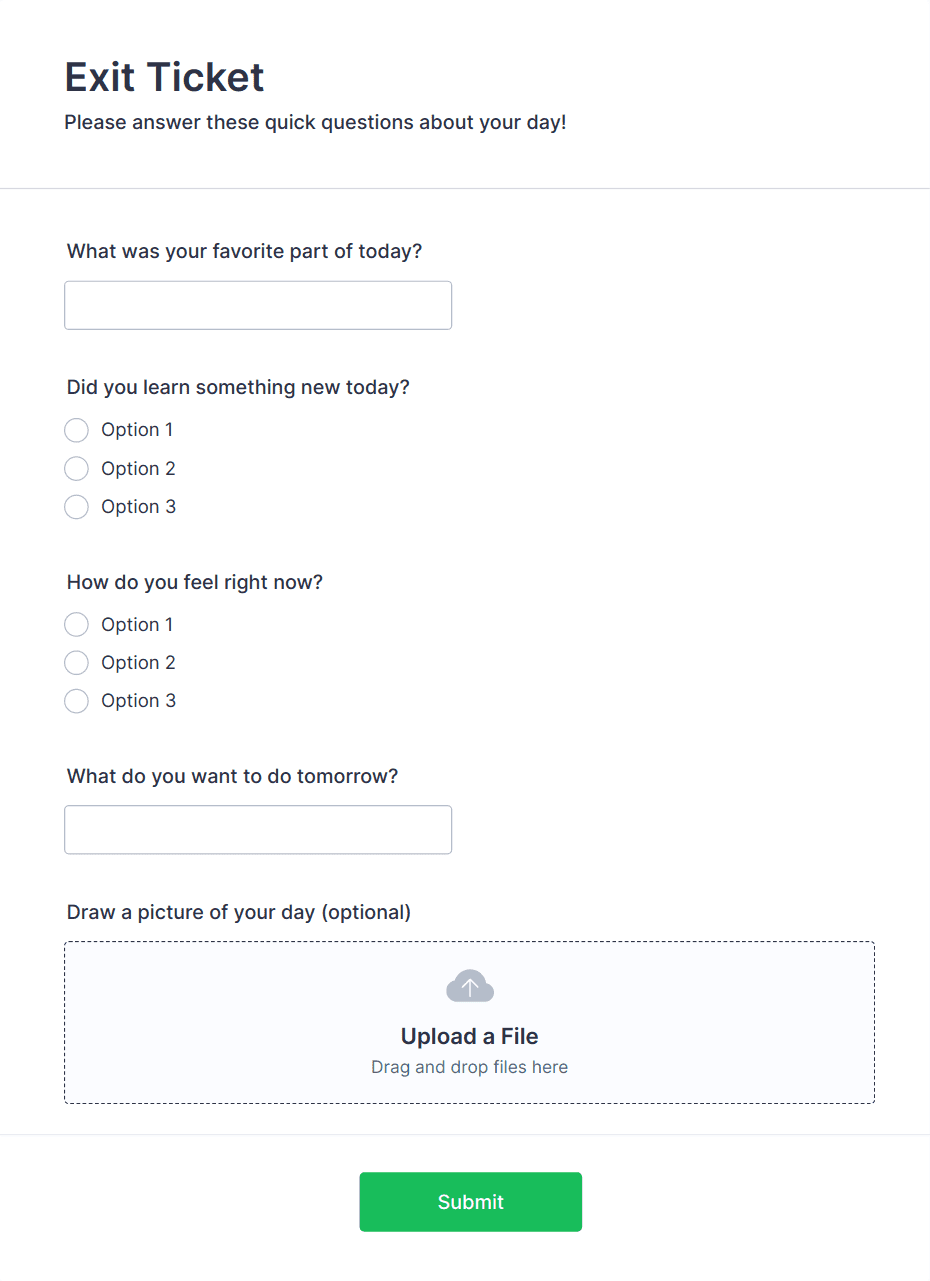Image resolution: width=930 pixels, height=1281 pixels.
Task: Pick Option 3 under how do you feel
Action: [x=77, y=701]
